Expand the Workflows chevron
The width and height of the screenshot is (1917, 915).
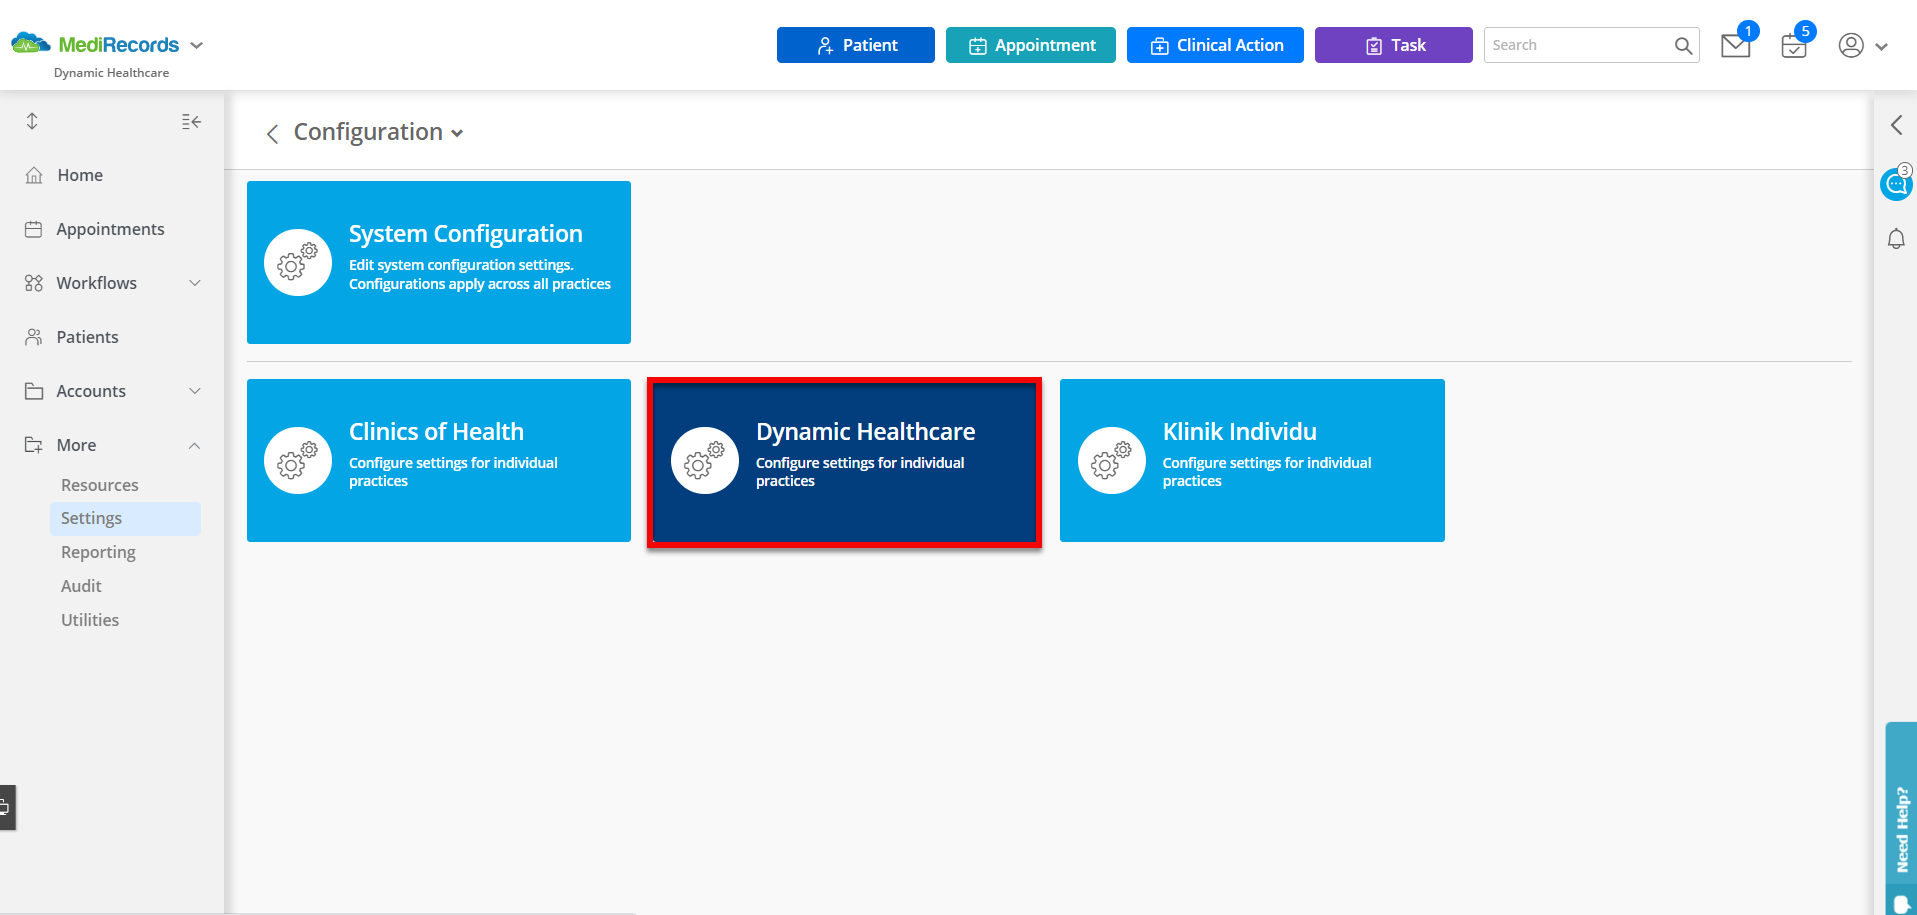pos(195,283)
